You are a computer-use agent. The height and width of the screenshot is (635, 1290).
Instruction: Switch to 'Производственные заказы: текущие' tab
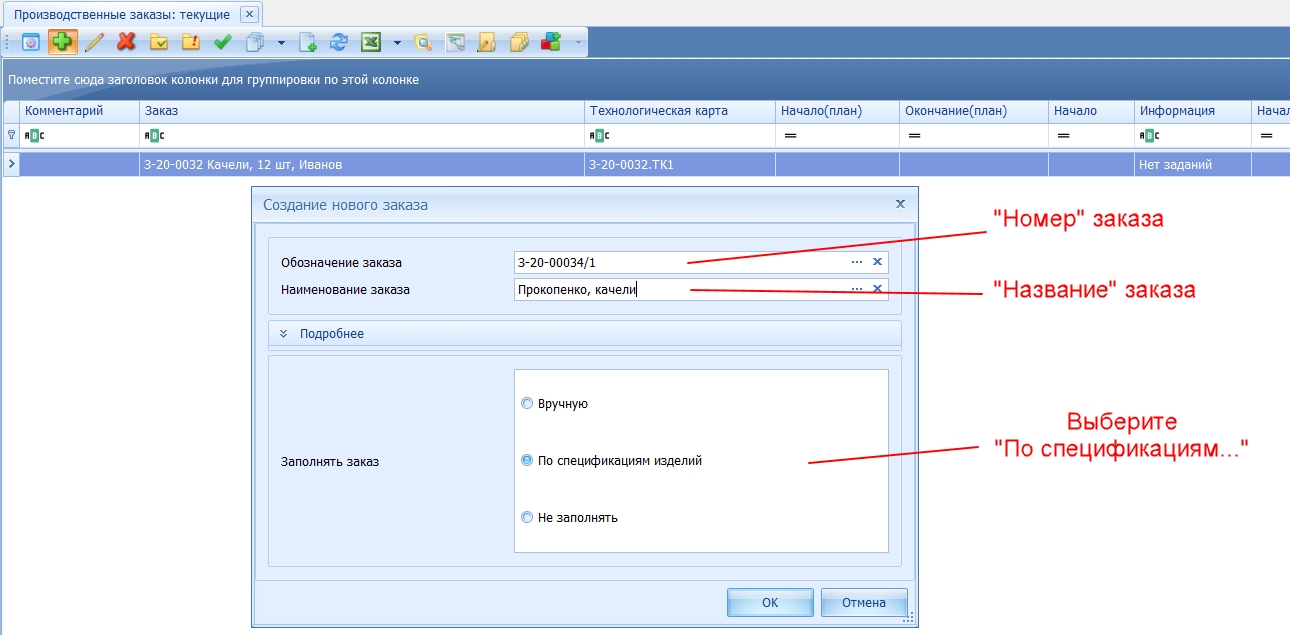(x=121, y=15)
